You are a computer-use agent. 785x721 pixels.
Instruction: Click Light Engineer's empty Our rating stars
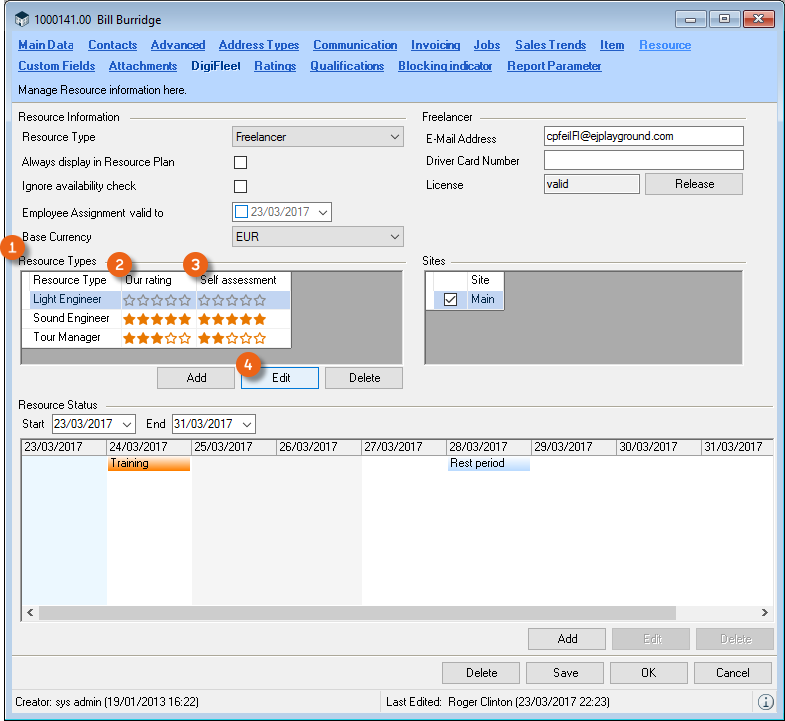(x=156, y=300)
